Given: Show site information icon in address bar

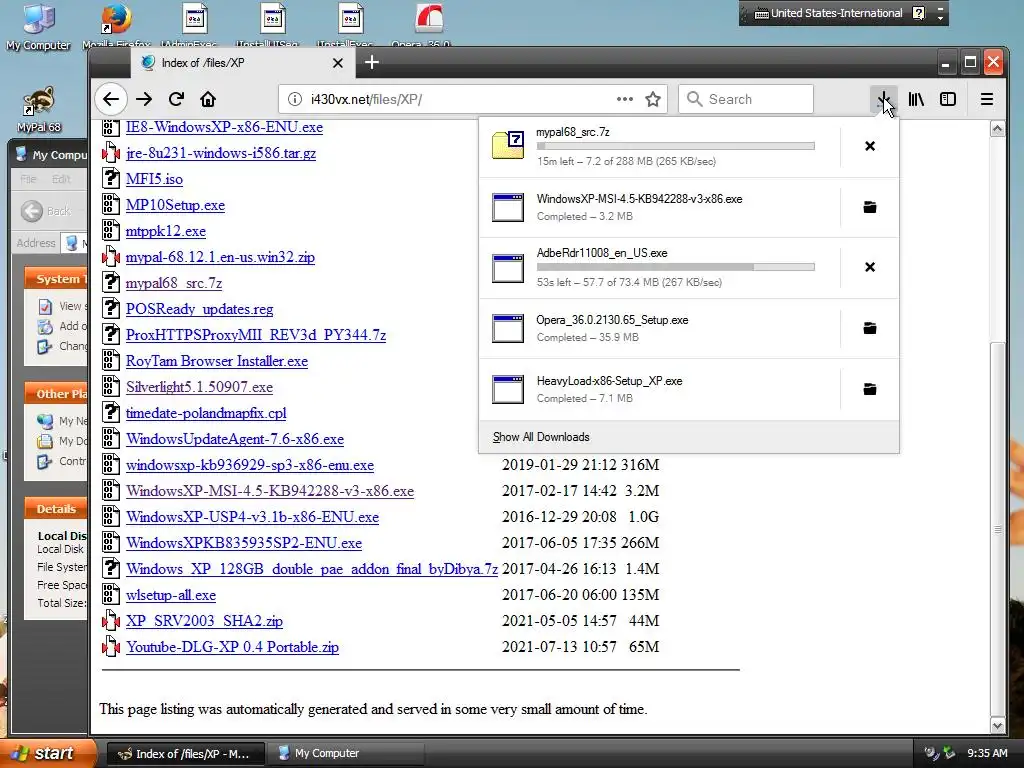Looking at the screenshot, I should pyautogui.click(x=295, y=99).
